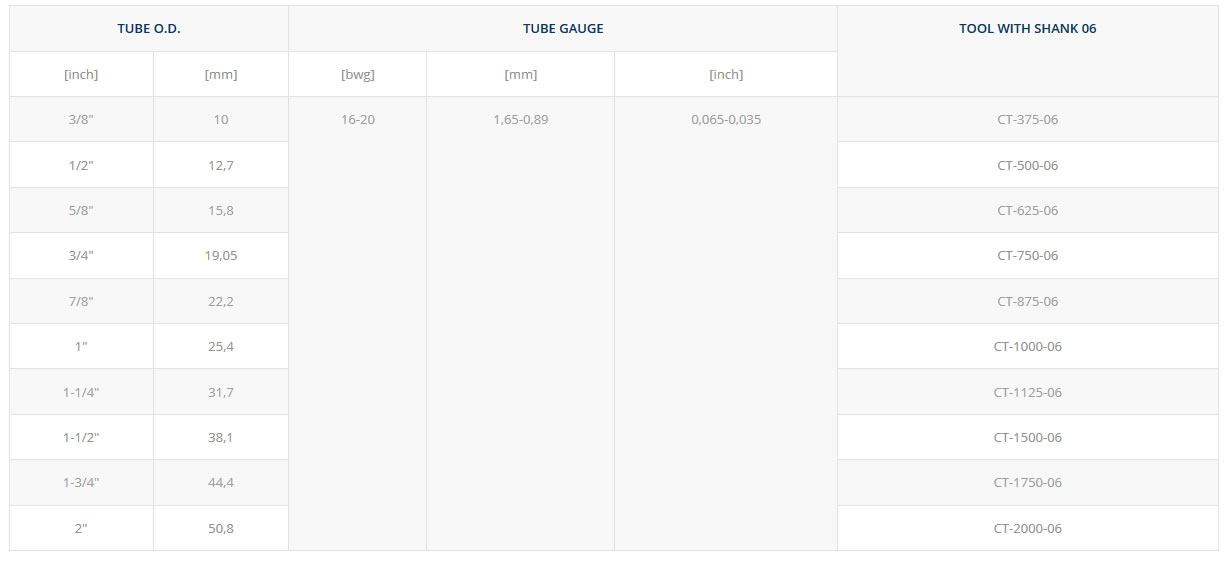1228x562 pixels.
Task: Click the TUBE GAUGE column header
Action: point(563,28)
